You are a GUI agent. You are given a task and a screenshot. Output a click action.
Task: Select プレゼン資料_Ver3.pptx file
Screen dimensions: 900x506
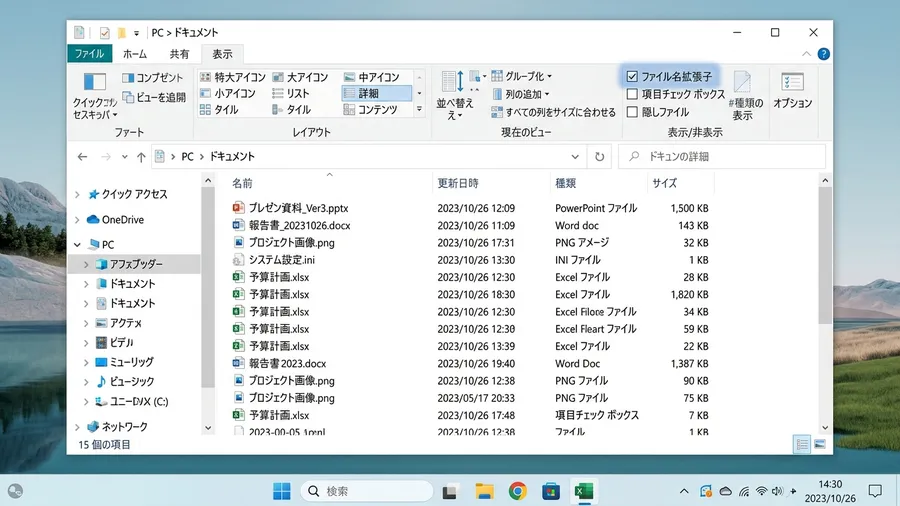298,208
